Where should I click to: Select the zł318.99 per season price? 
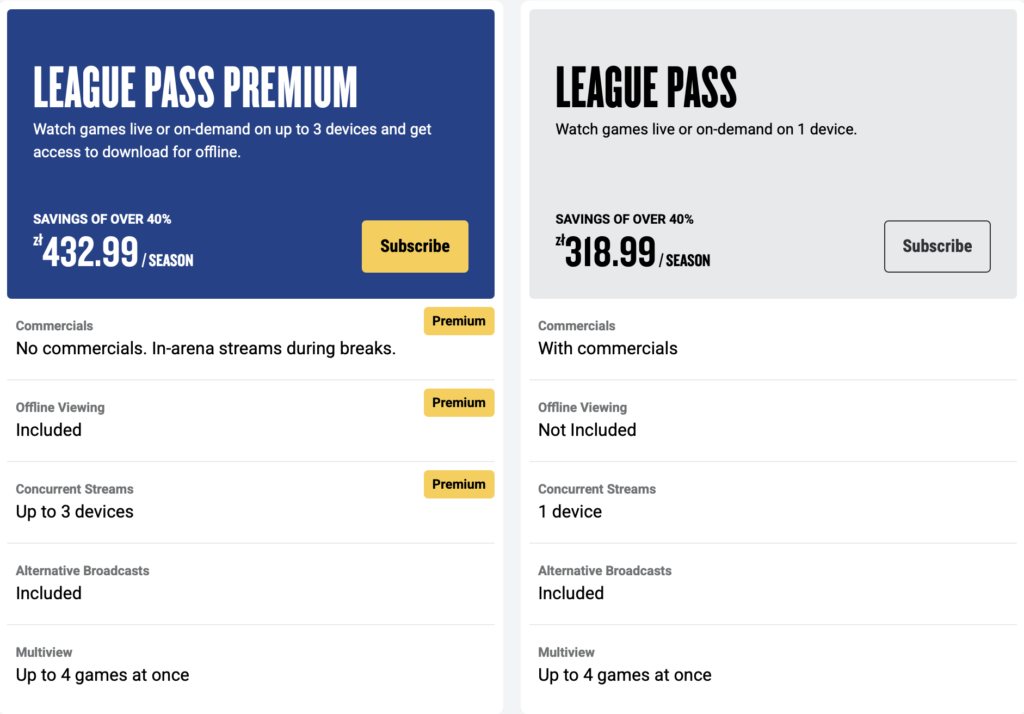[633, 252]
